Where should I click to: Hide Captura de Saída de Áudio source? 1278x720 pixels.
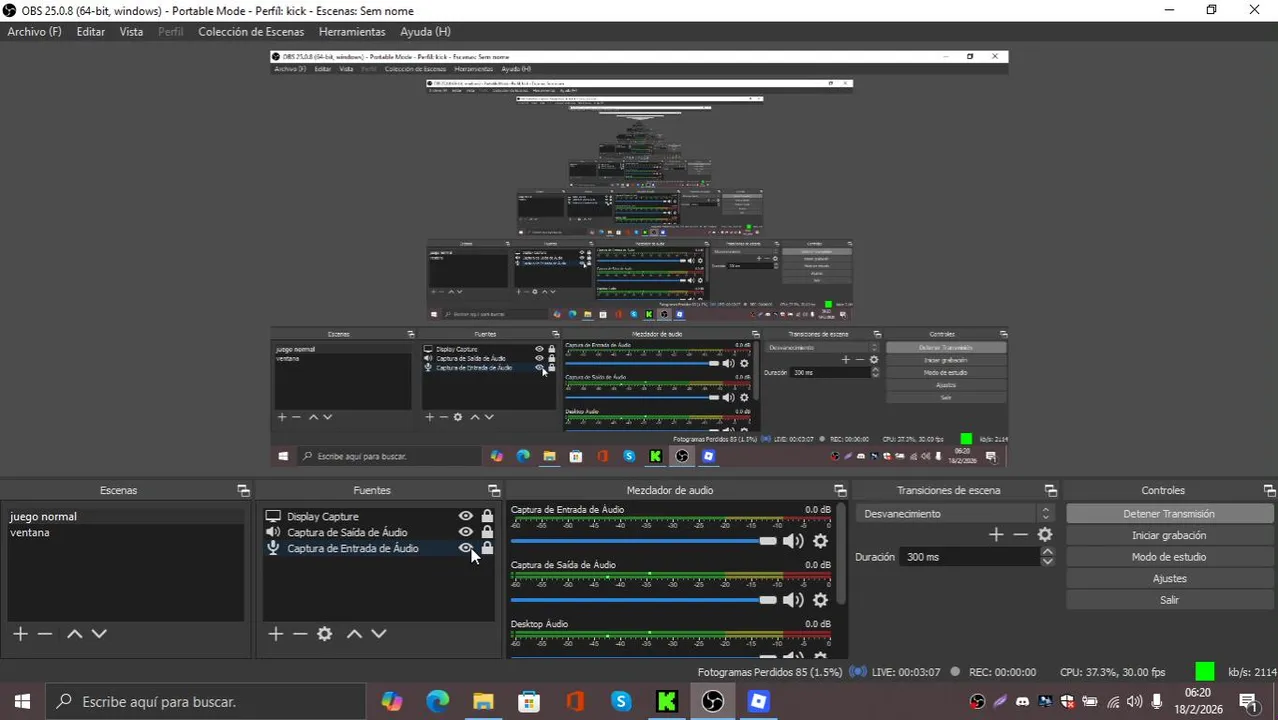click(x=466, y=533)
